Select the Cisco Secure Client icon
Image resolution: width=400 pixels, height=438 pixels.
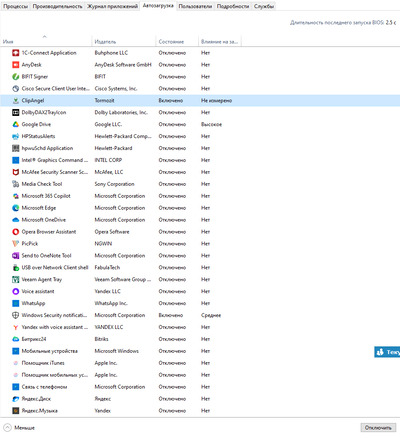(x=16, y=89)
